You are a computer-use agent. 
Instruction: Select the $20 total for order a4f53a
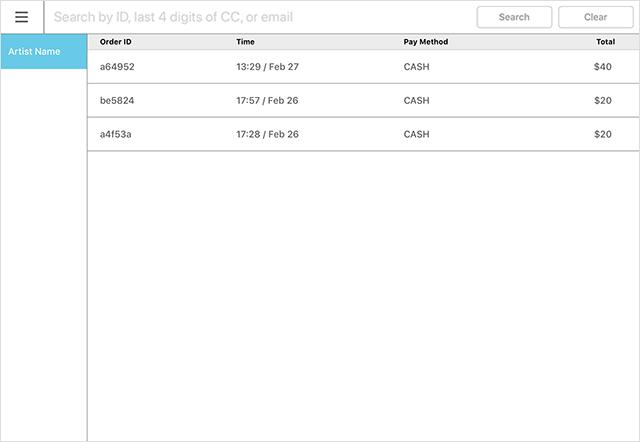click(x=602, y=134)
